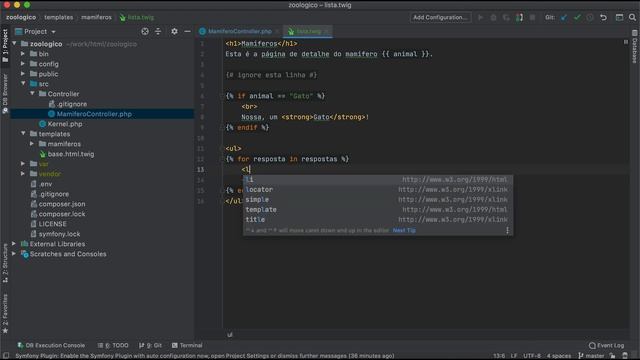Fold the if block at line 6
The width and height of the screenshot is (640, 360).
[x=223, y=96]
